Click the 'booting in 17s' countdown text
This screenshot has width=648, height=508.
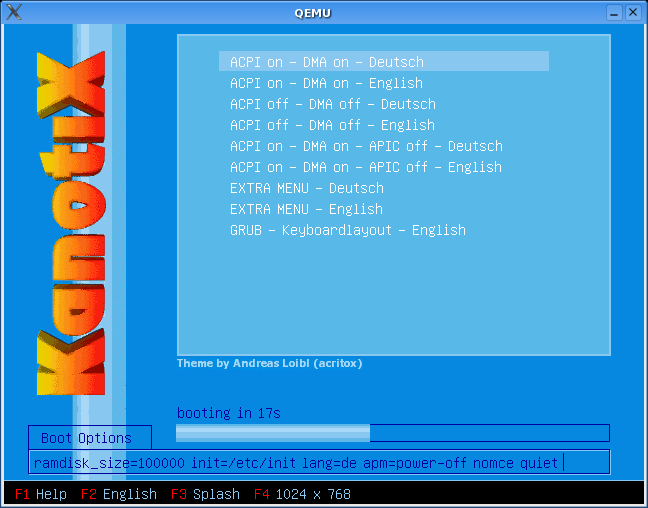pyautogui.click(x=229, y=413)
